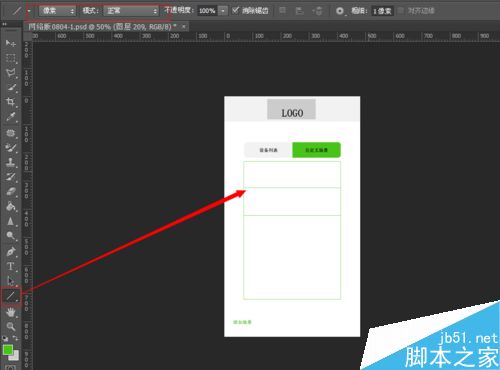Select the Sharpen tool

[x=11, y=221]
